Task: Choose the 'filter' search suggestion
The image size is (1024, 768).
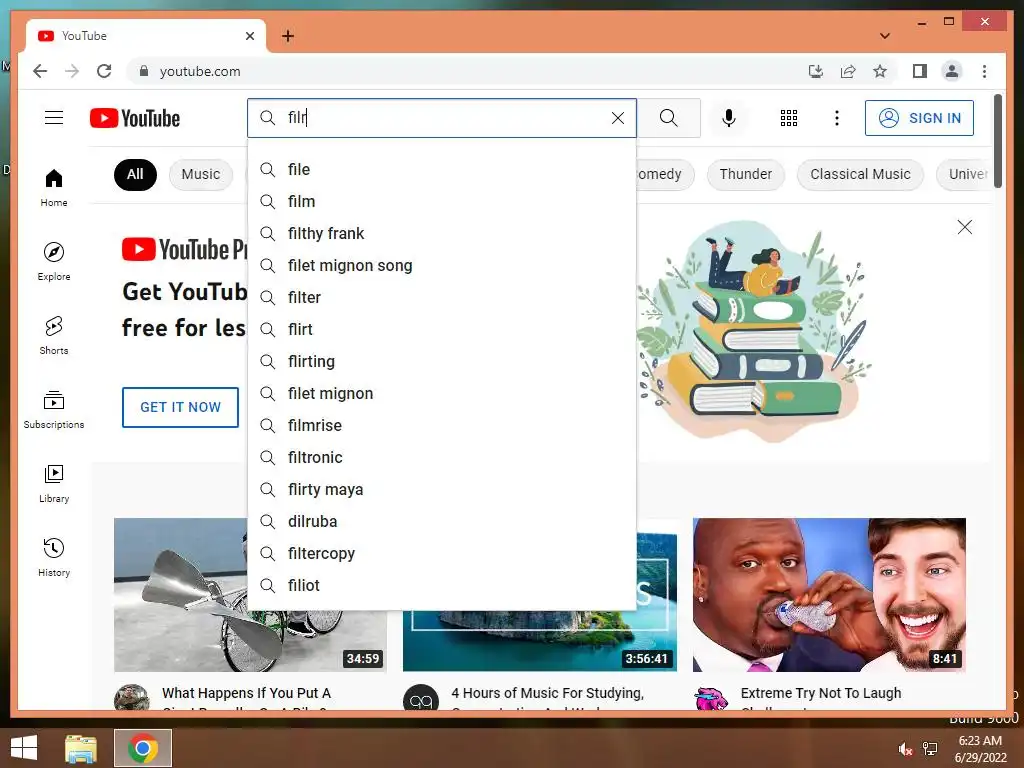Action: 442,298
